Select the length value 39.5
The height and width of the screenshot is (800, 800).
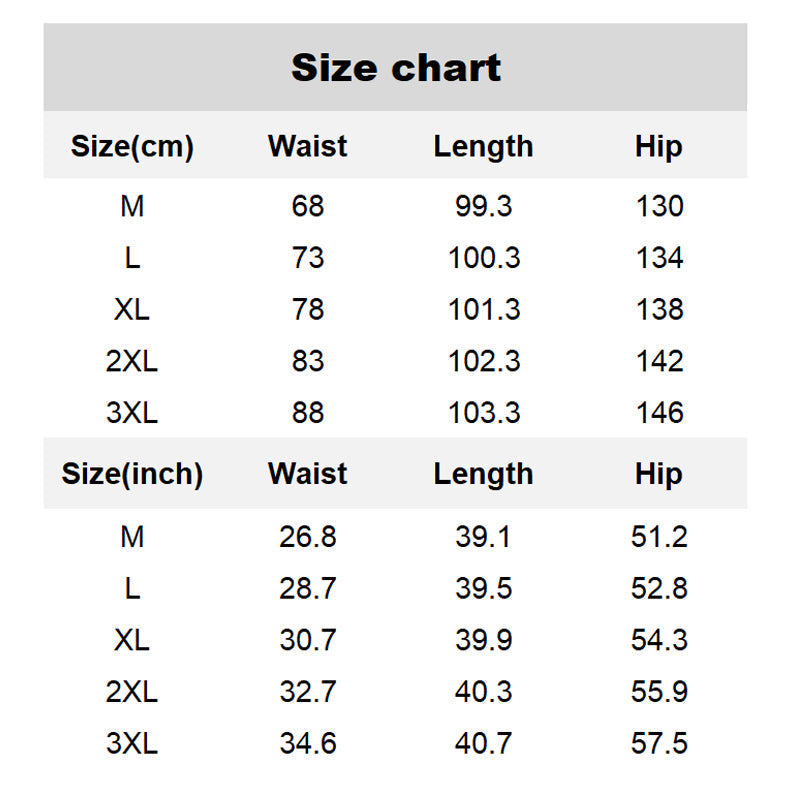[x=484, y=588]
